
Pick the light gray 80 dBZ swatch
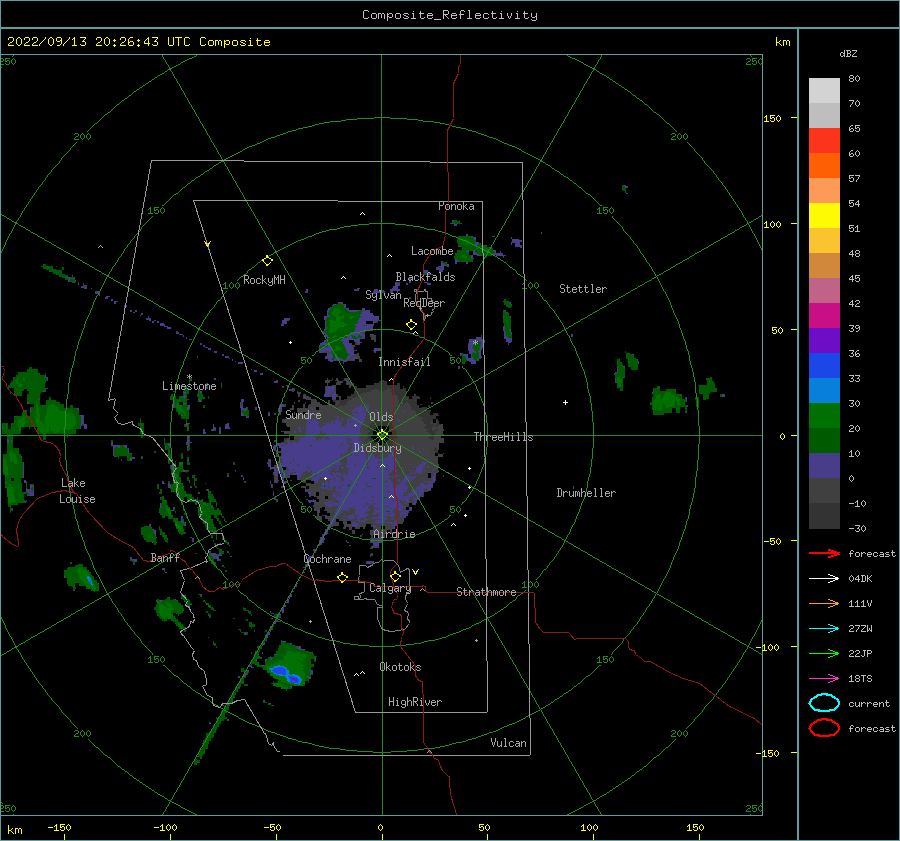point(824,91)
